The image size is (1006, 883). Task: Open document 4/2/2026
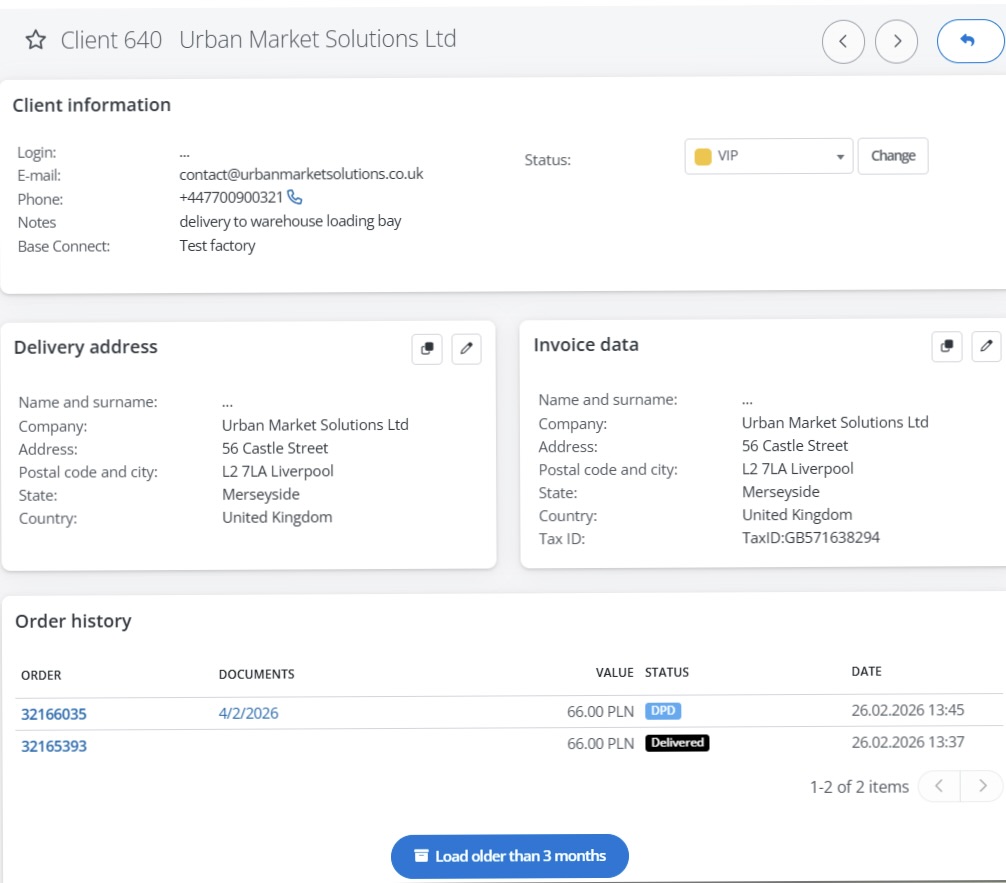tap(248, 713)
